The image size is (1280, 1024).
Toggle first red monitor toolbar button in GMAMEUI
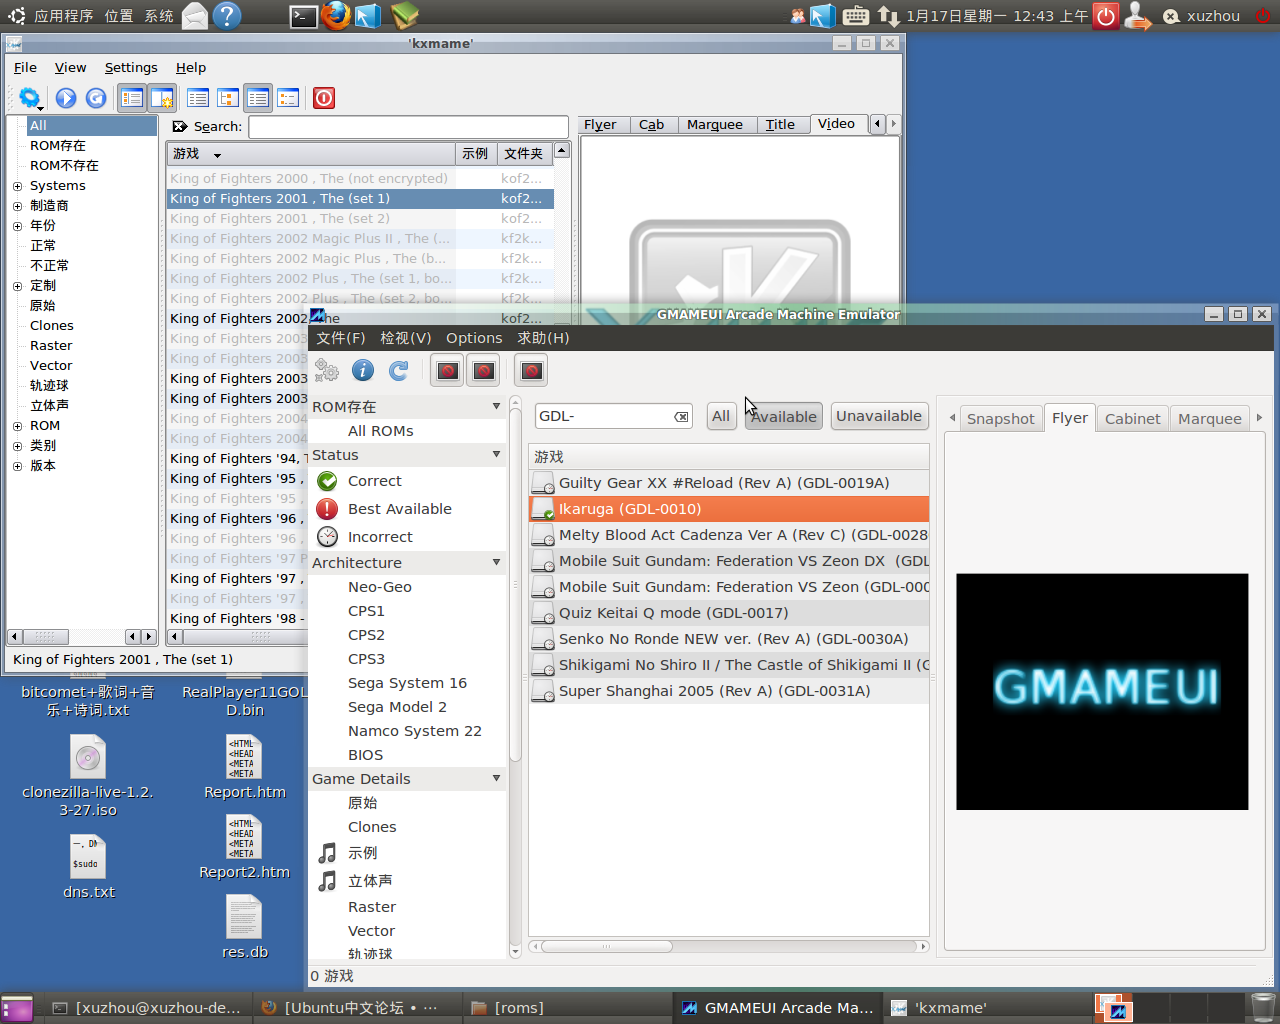coord(448,371)
